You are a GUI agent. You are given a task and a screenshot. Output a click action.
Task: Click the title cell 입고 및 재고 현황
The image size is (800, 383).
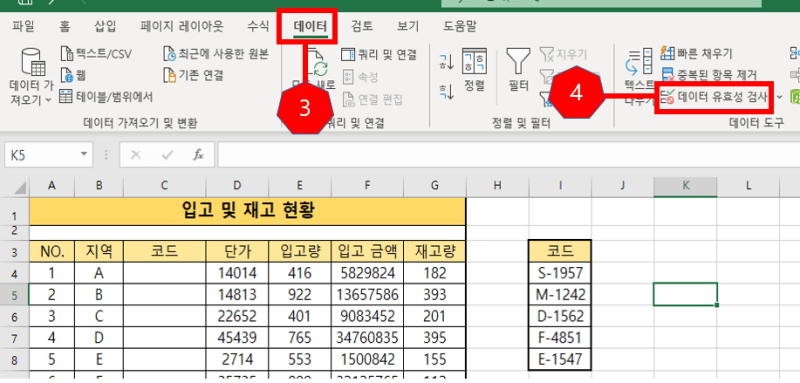(247, 211)
